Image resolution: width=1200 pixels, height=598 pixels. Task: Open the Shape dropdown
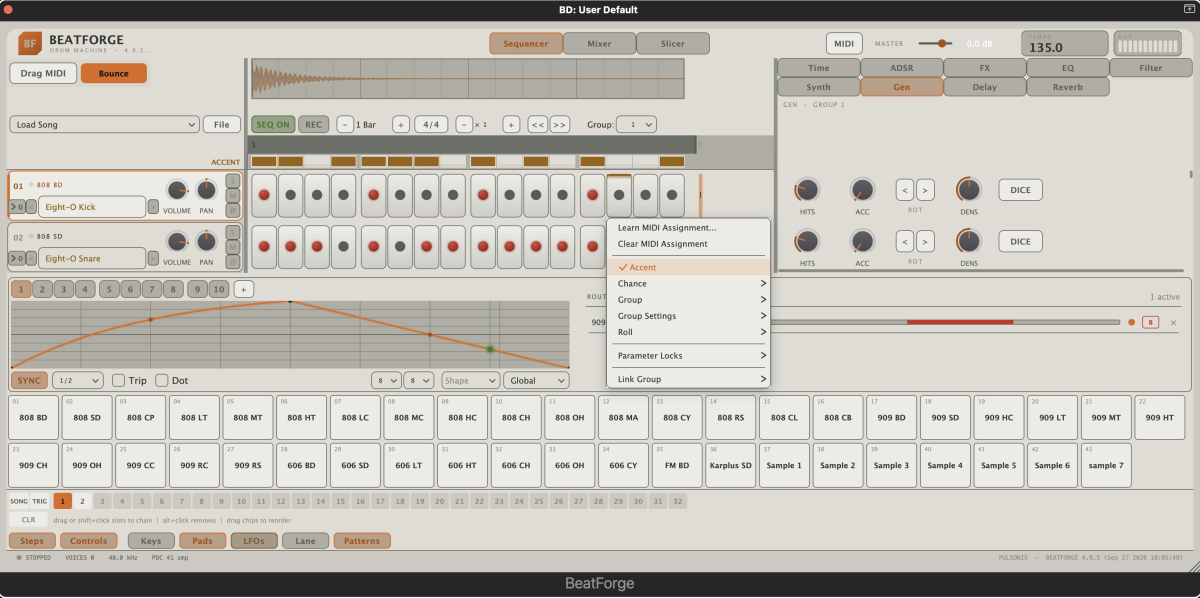pos(469,380)
